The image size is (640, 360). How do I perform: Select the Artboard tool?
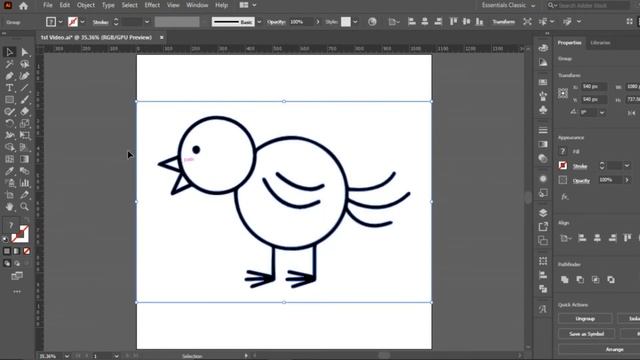click(9, 195)
